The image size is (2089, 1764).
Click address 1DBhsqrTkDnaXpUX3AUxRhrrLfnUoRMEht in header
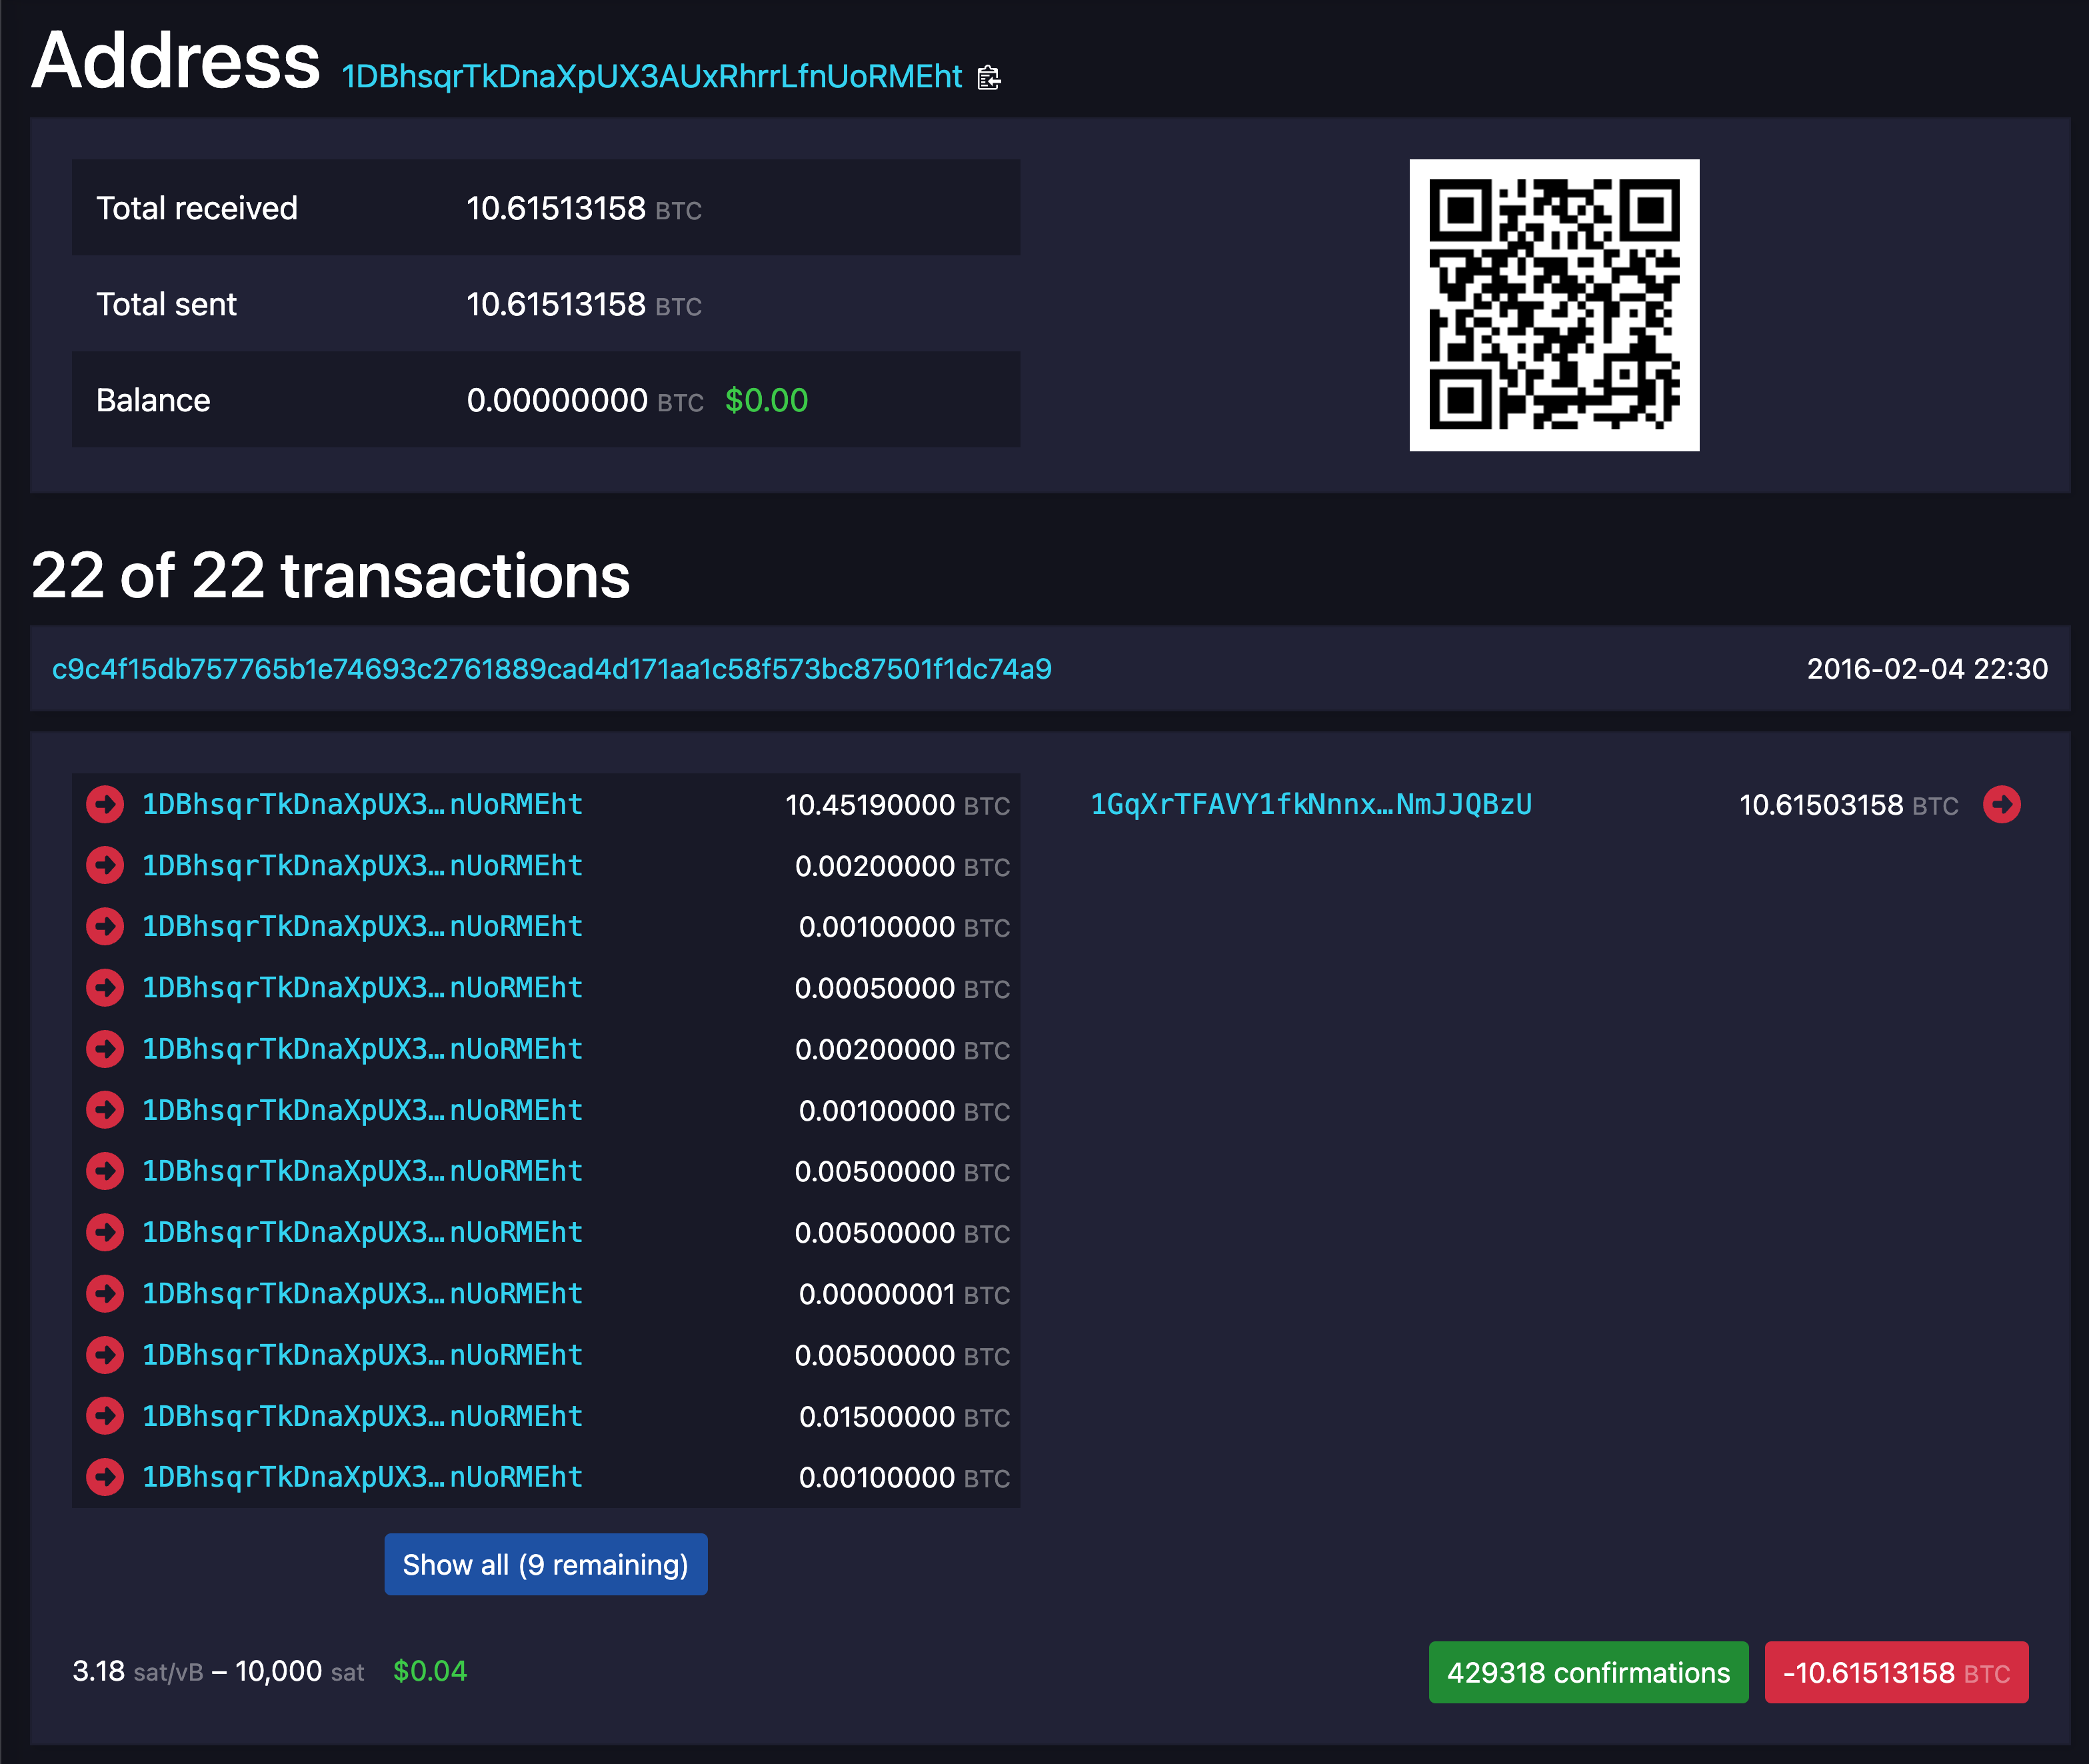click(651, 77)
